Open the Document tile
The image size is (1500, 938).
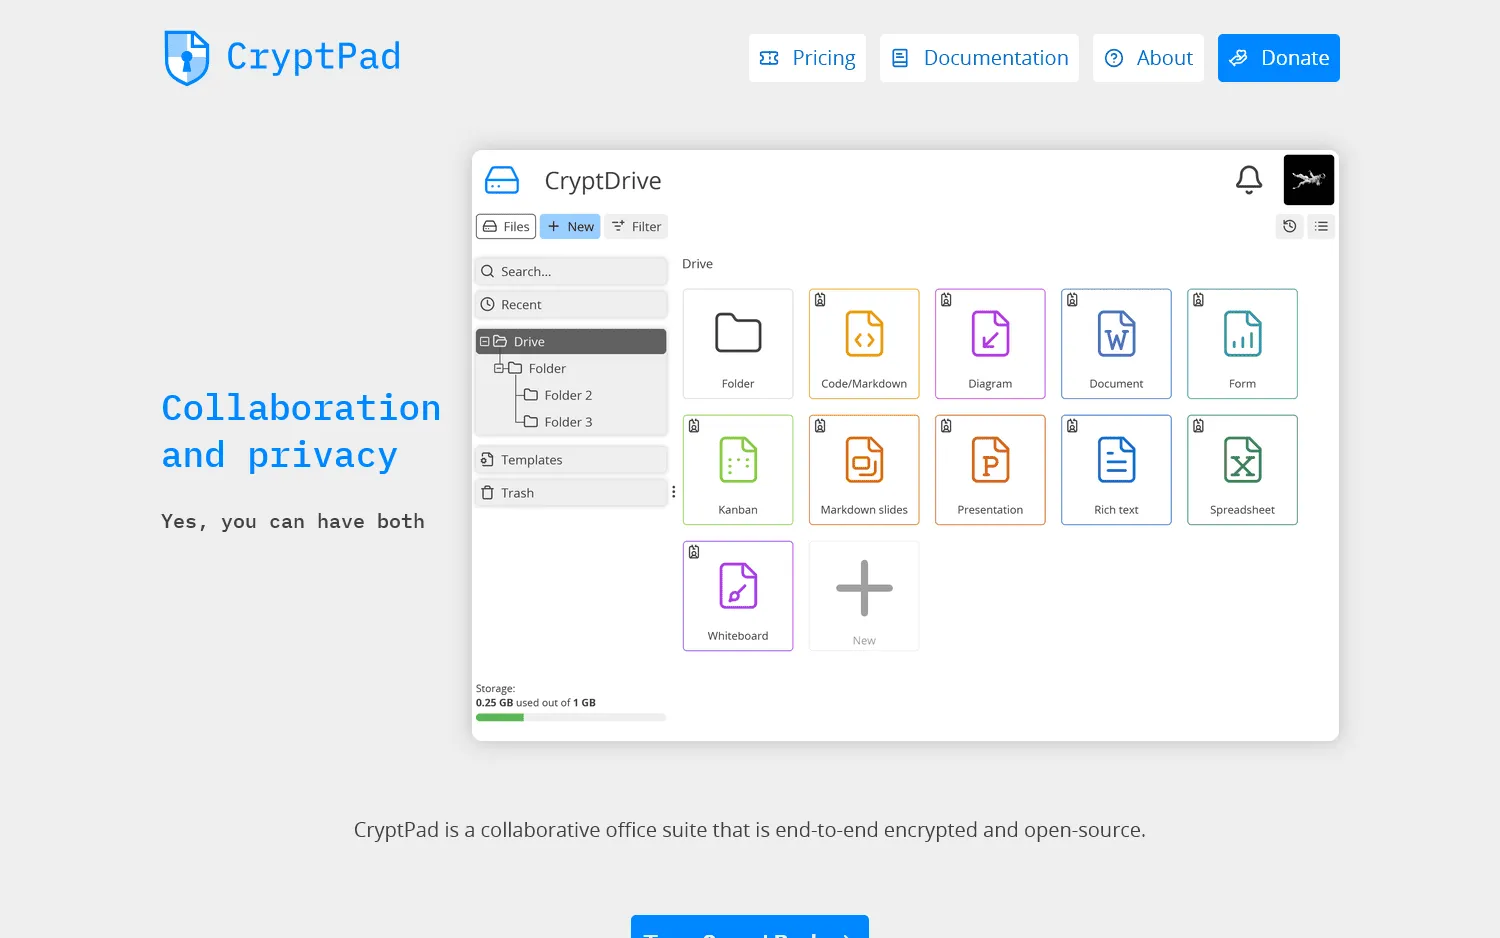tap(1116, 344)
